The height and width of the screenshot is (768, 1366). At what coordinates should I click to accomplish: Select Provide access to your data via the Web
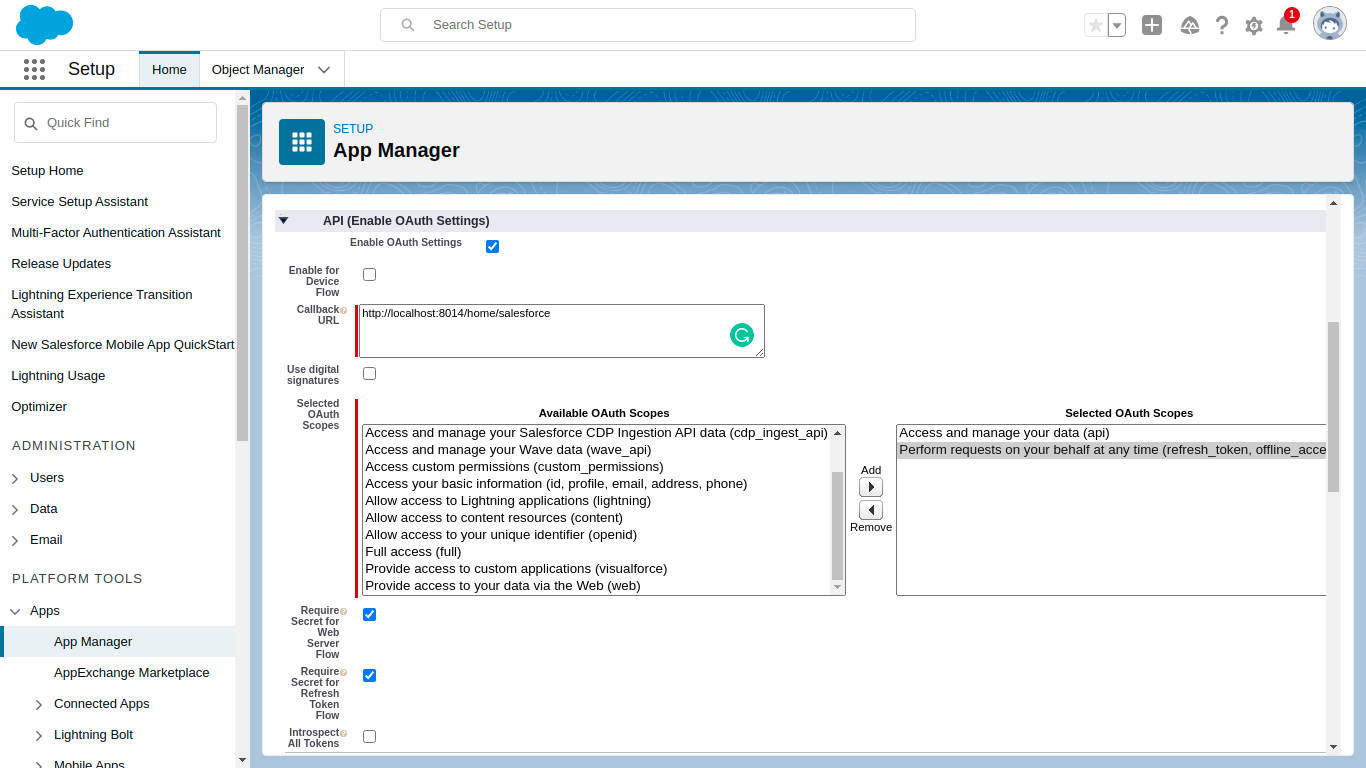(x=597, y=586)
